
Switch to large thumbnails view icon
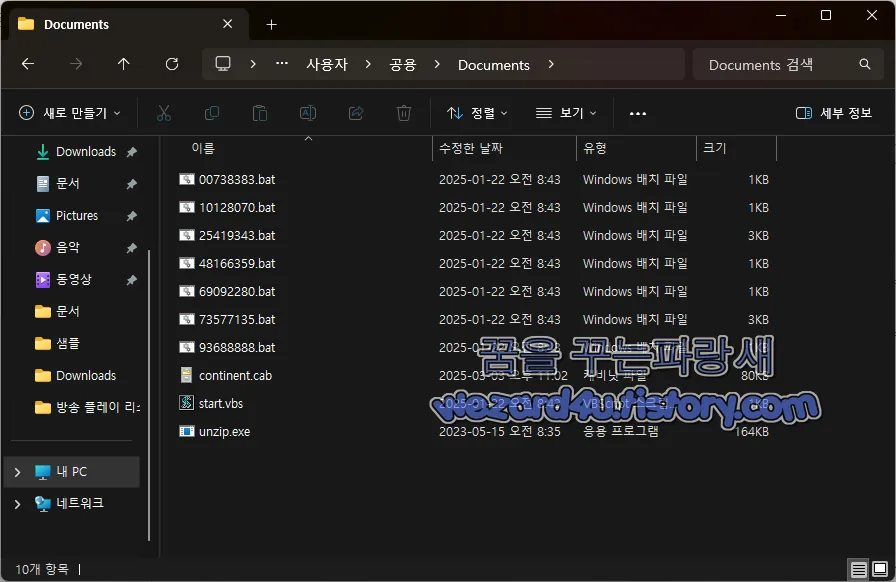pyautogui.click(x=880, y=569)
